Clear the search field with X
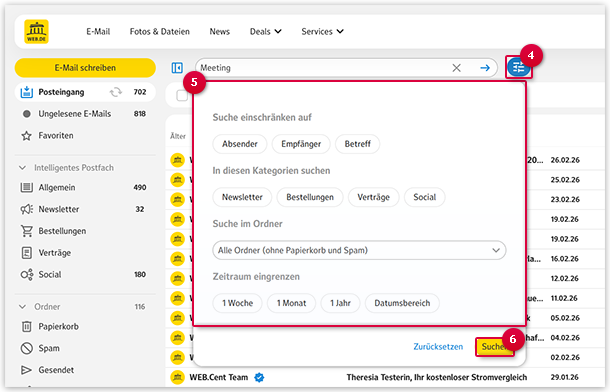 (456, 68)
